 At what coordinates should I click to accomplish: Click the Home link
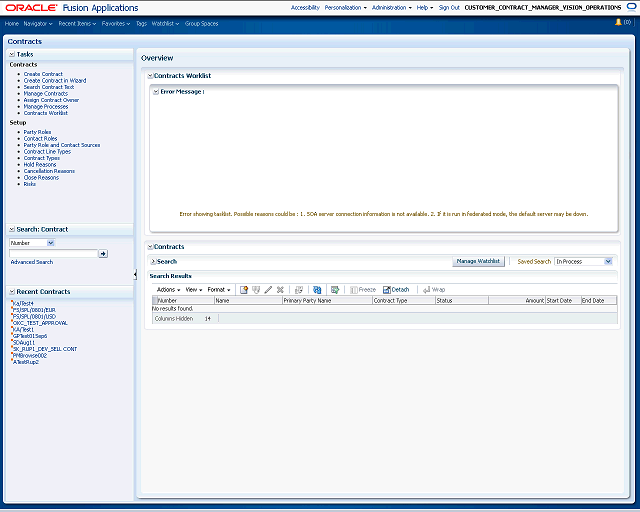point(12,24)
